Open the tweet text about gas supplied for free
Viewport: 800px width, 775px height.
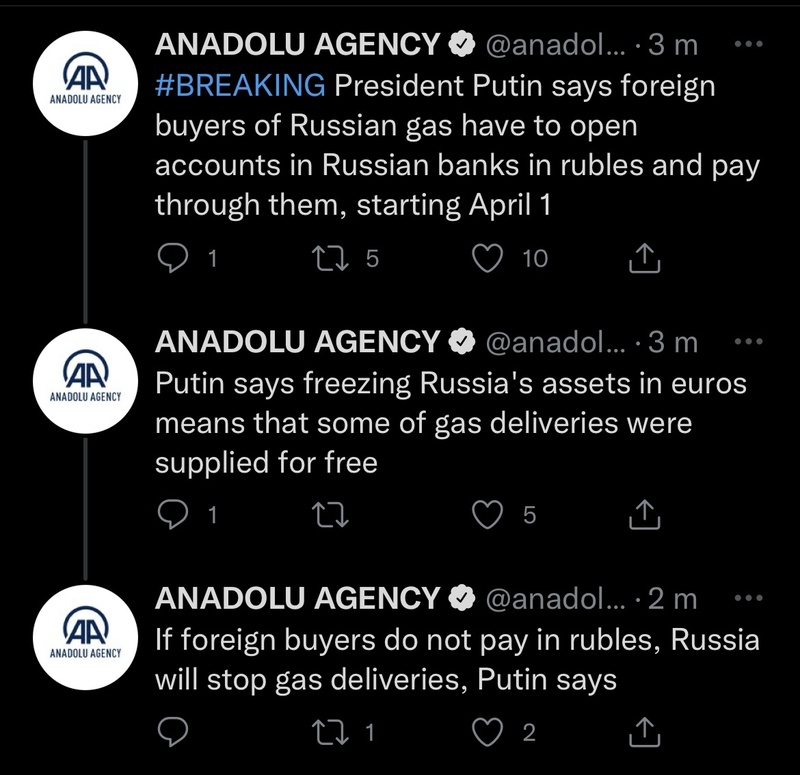point(420,422)
